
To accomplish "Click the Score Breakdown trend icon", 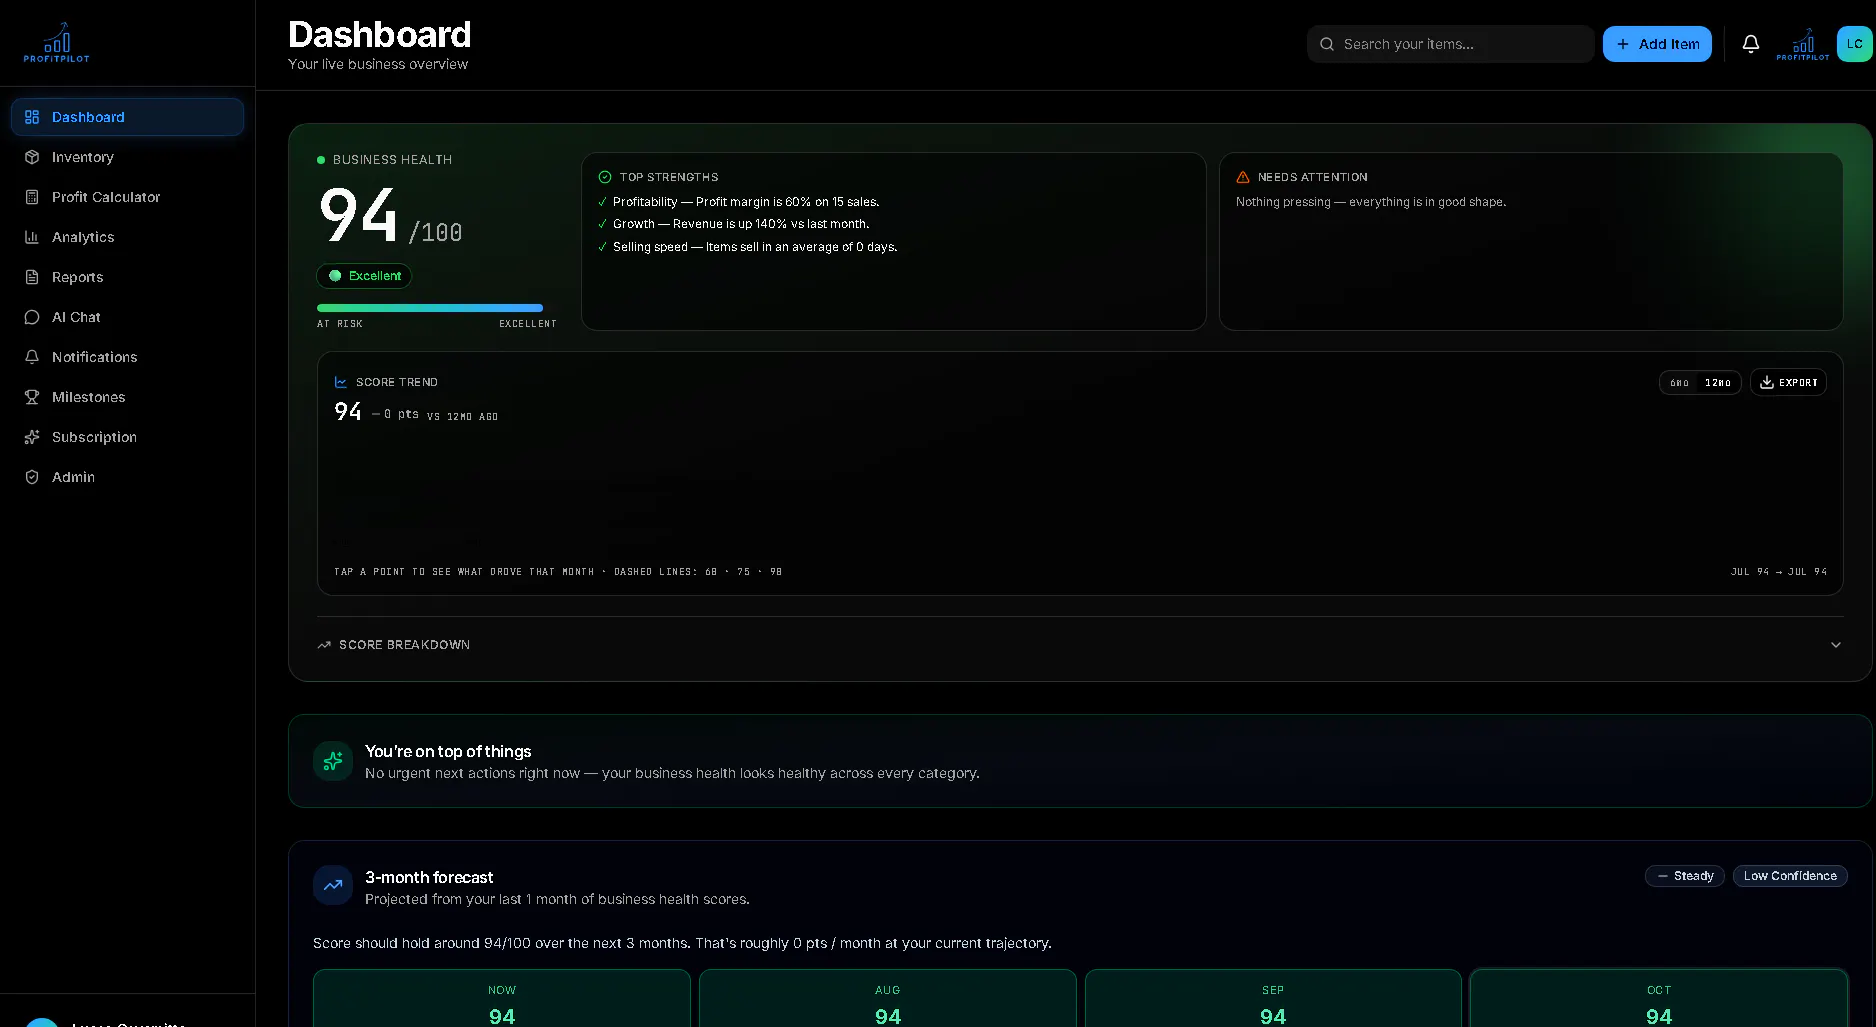I will click(x=324, y=645).
